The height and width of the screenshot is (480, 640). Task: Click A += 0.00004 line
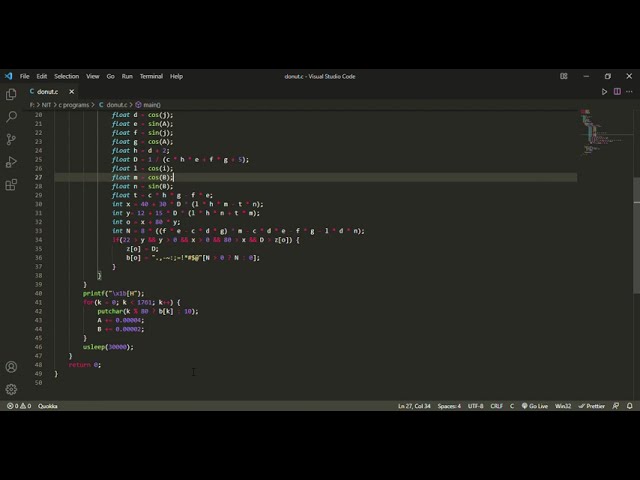click(120, 320)
